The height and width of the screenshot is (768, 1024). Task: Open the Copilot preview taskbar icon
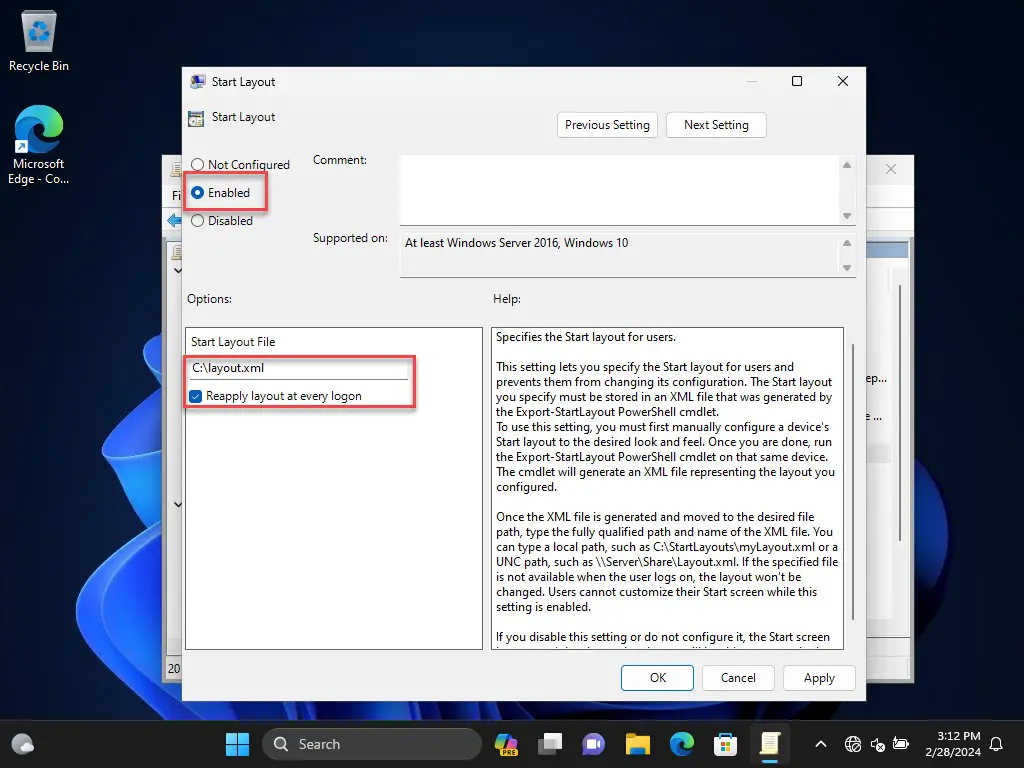[x=506, y=744]
